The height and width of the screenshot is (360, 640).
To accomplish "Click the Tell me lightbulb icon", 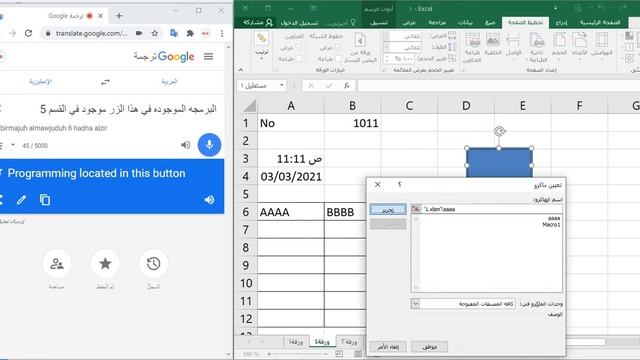I will tap(353, 23).
